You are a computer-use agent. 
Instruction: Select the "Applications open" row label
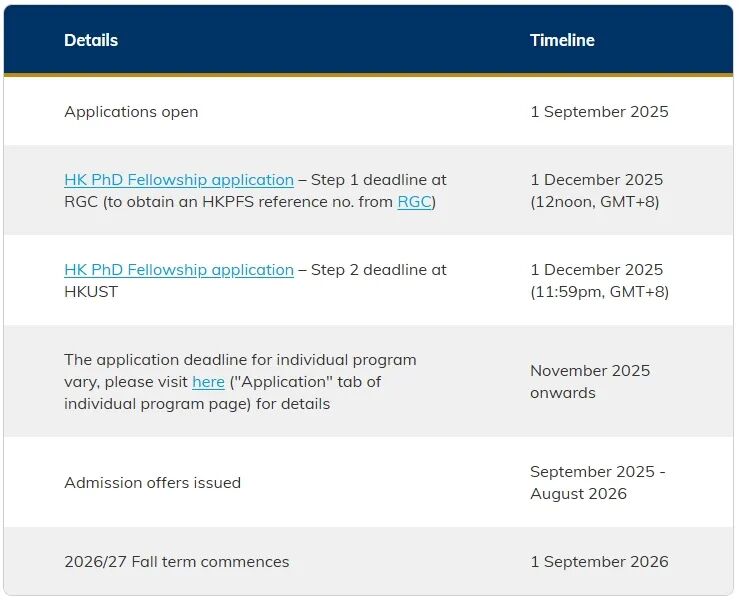click(131, 112)
